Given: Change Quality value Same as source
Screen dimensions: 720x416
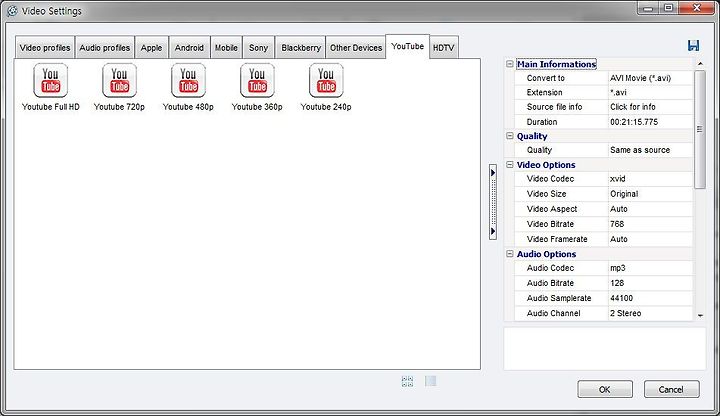Looking at the screenshot, I should [x=650, y=150].
